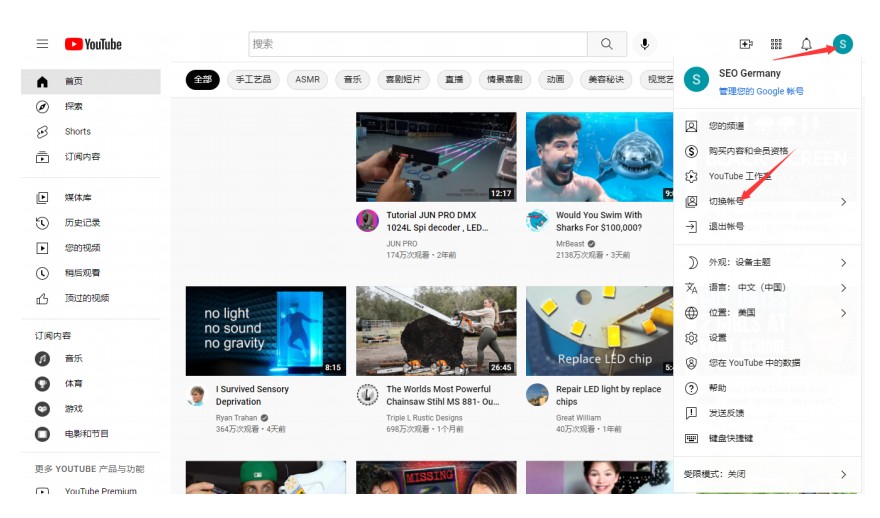Viewport: 880px width, 518px height.
Task: Select the 直播 filter chip
Action: pos(454,80)
